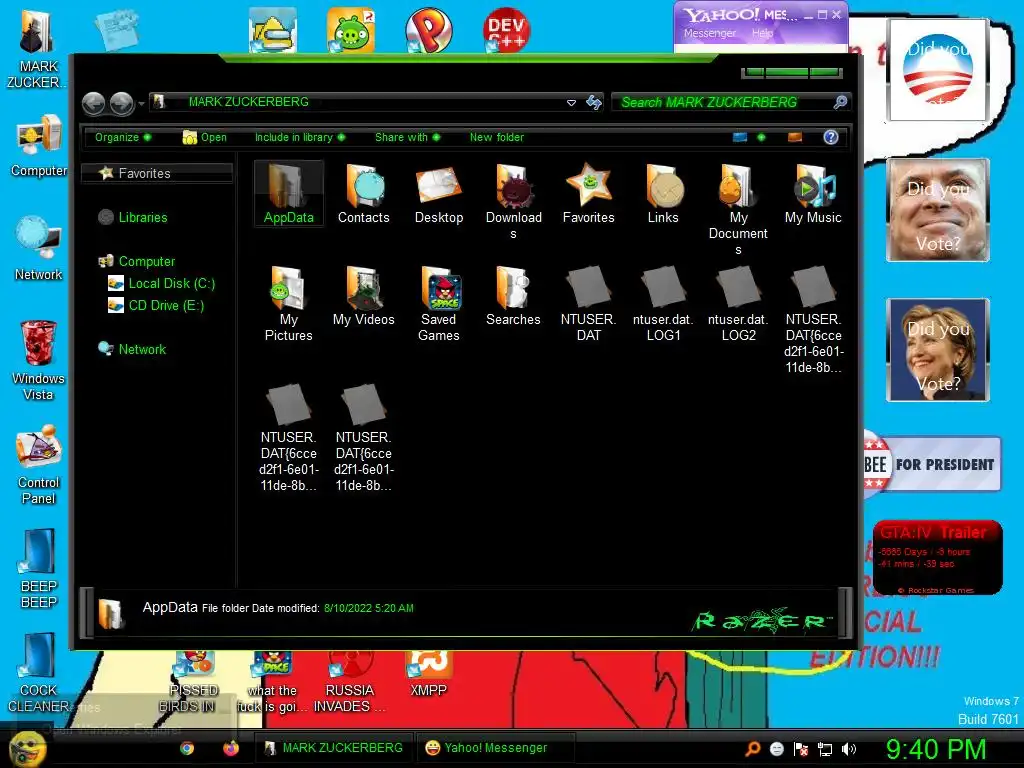Open the Computer desktop icon
Image resolution: width=1024 pixels, height=768 pixels.
pos(38,145)
